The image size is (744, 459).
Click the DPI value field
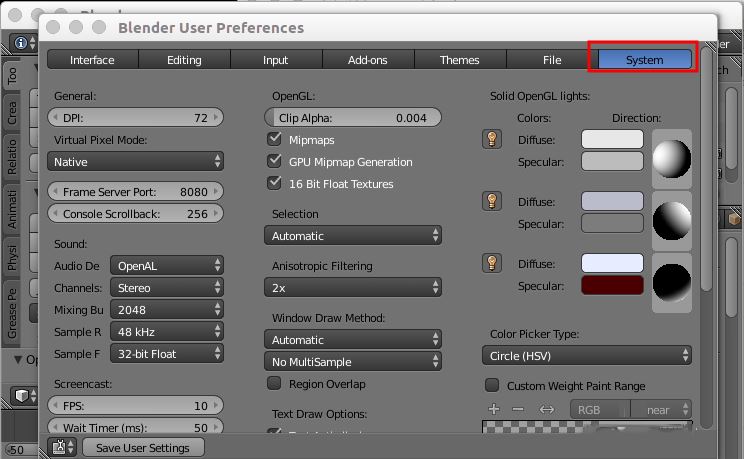135,117
